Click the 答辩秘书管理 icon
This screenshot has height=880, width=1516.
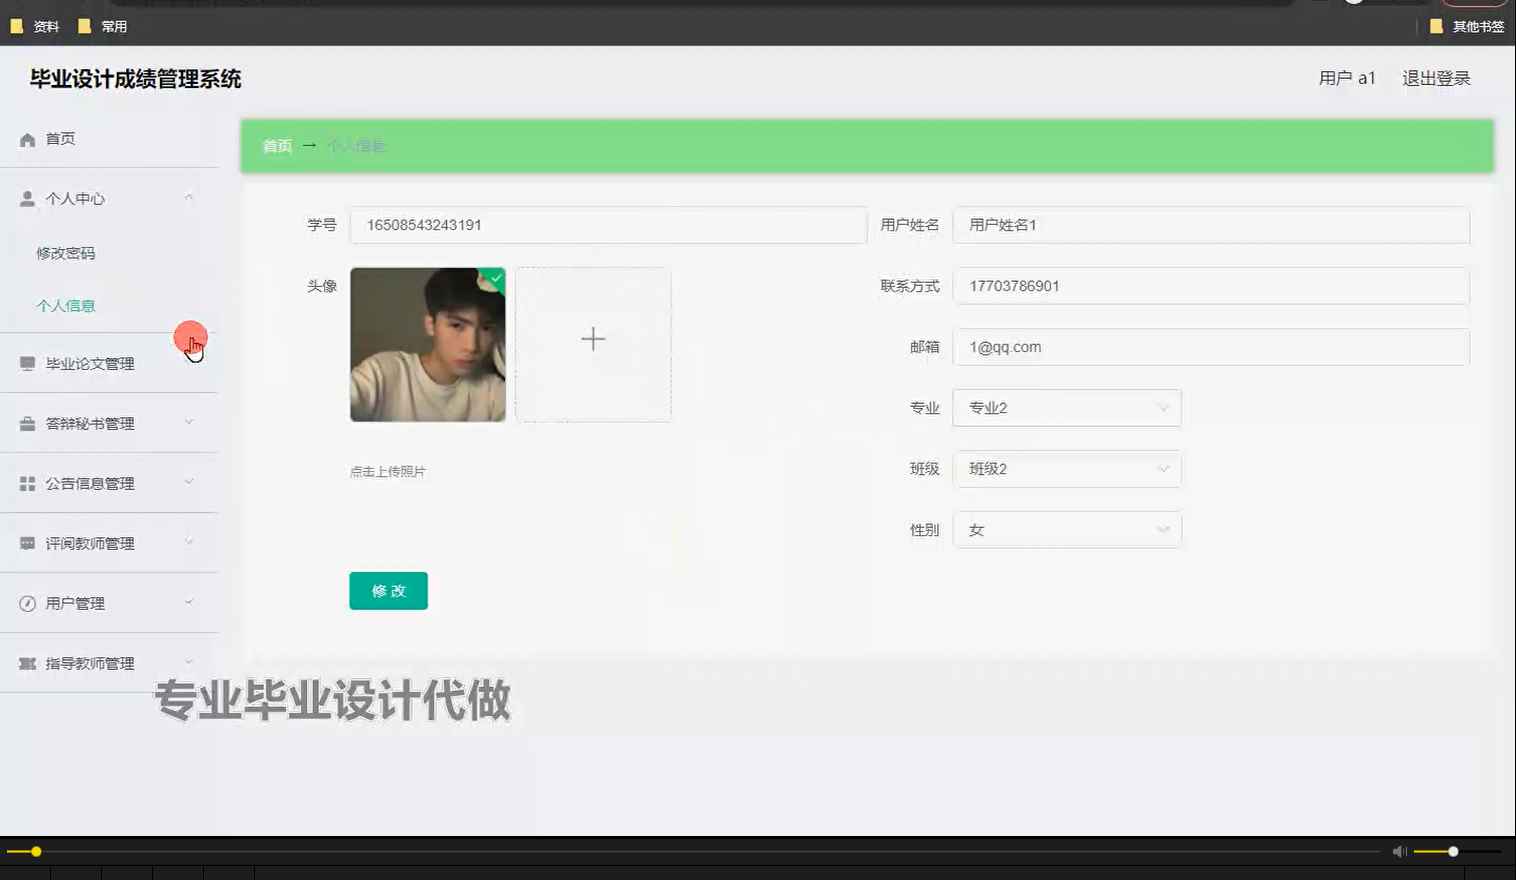[27, 423]
